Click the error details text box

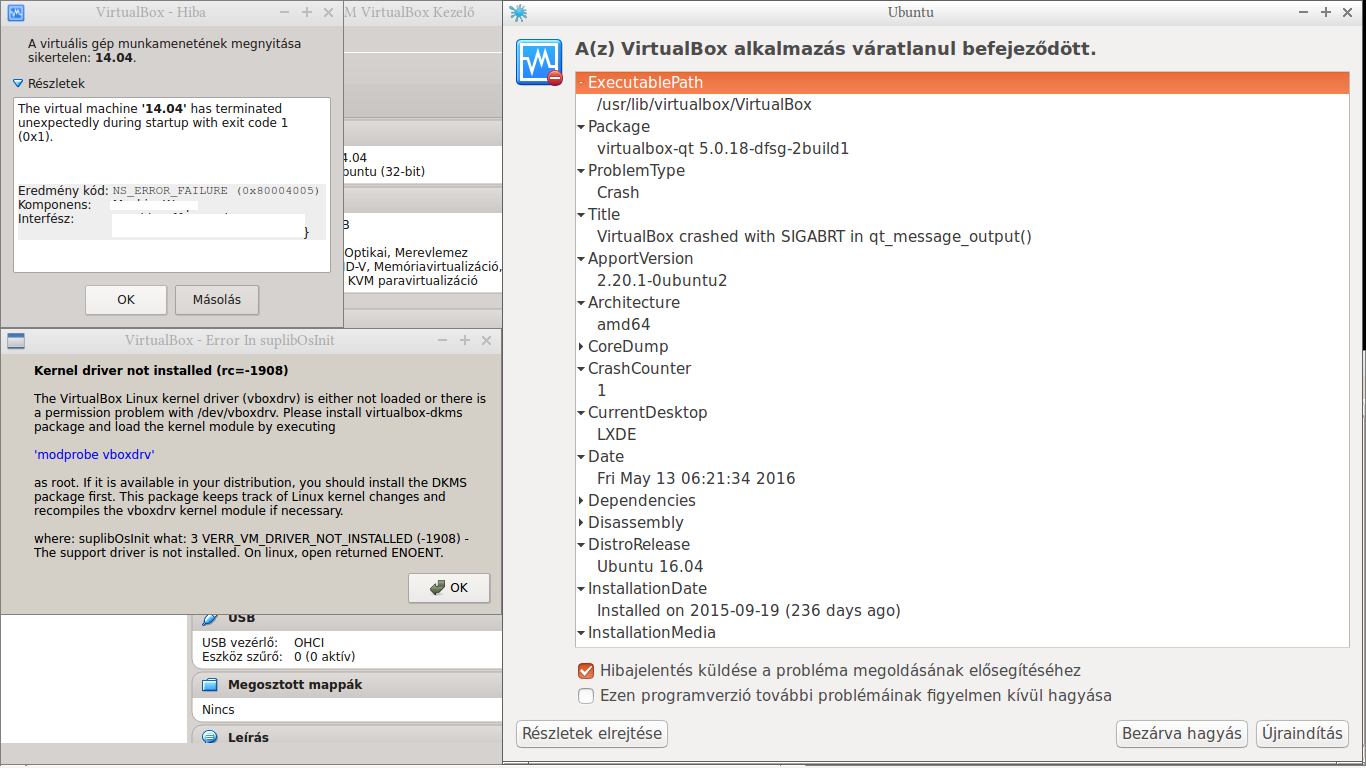[x=172, y=185]
